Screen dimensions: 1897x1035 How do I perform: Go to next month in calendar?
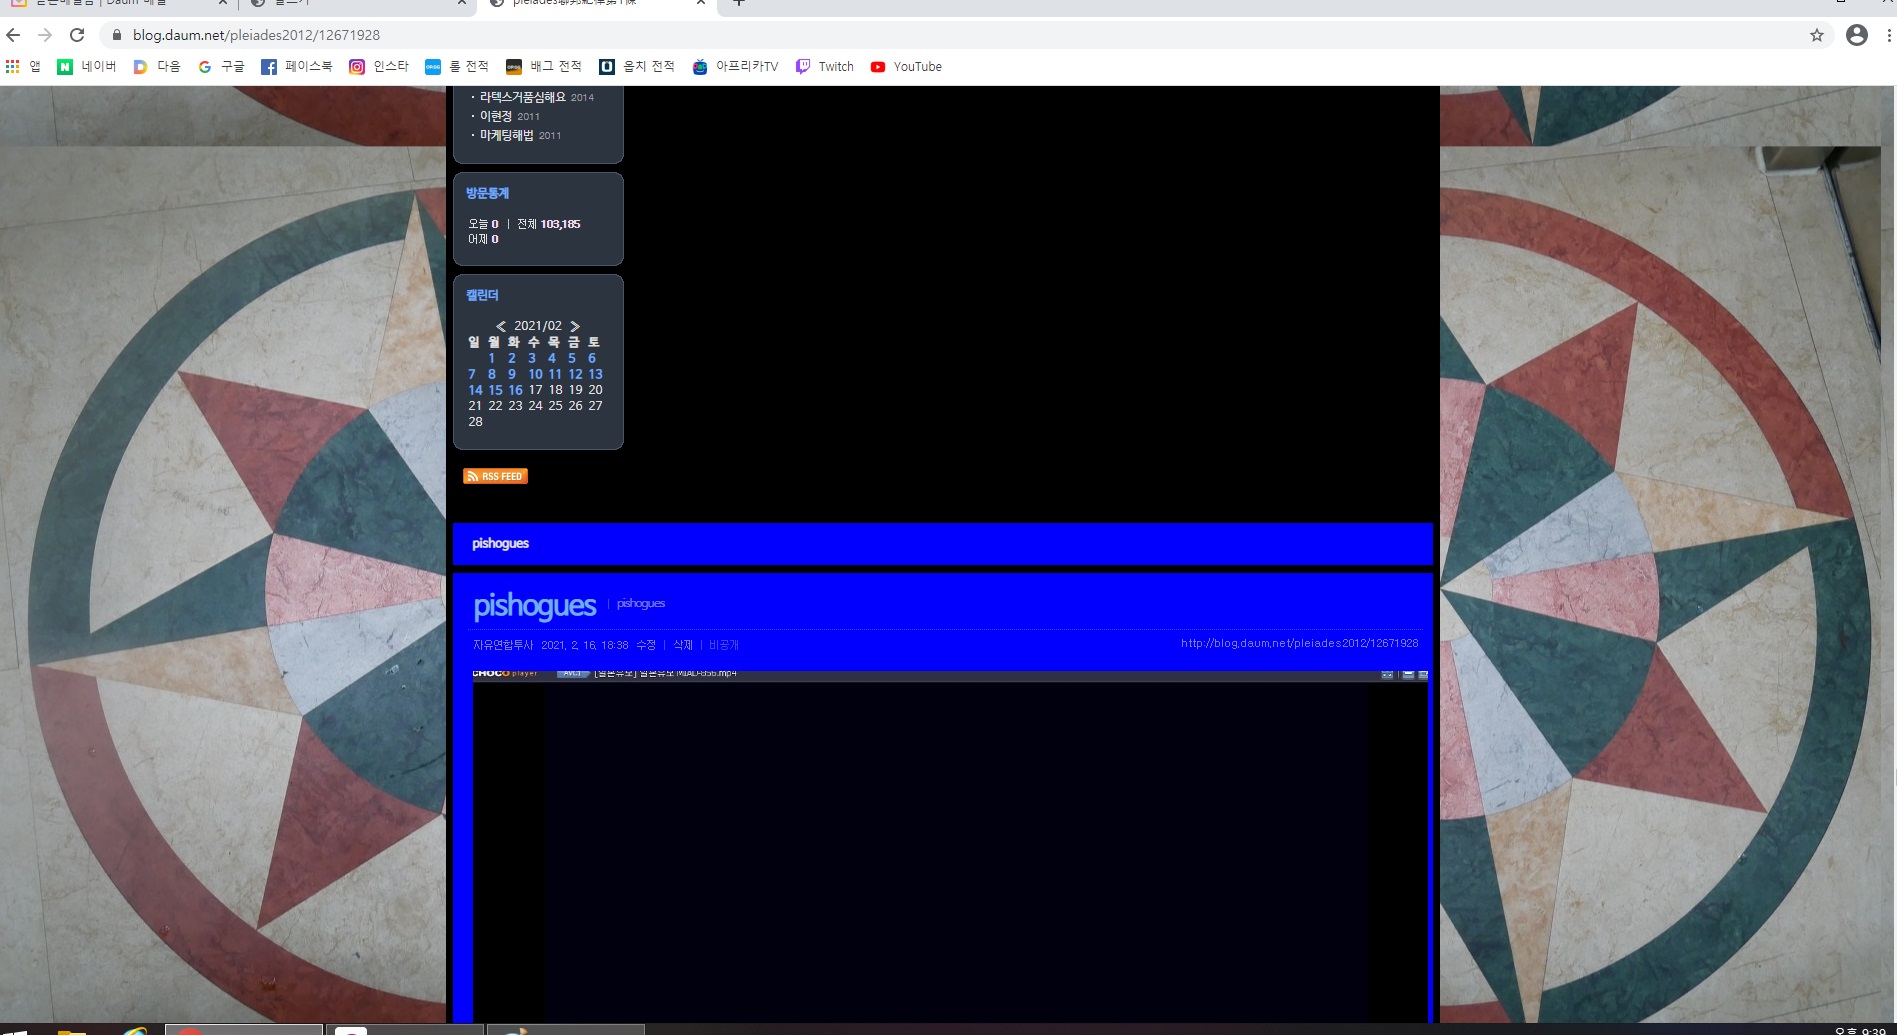(x=575, y=326)
